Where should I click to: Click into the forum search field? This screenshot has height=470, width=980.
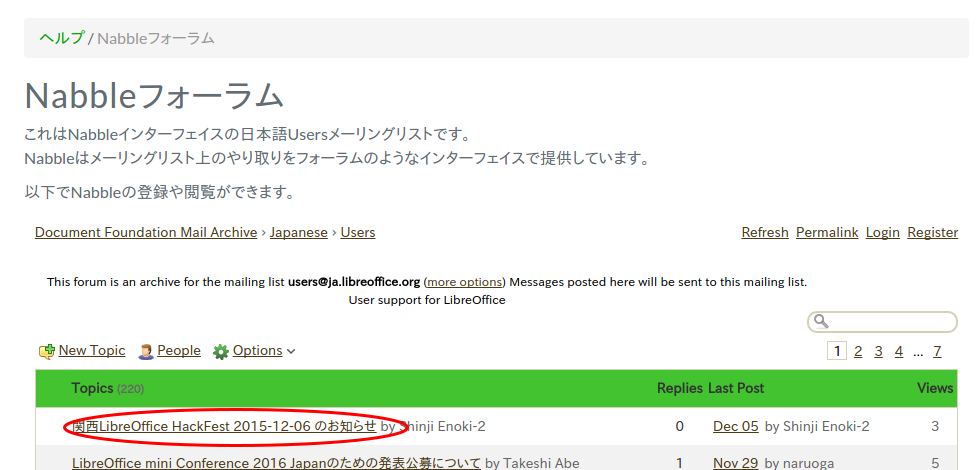pyautogui.click(x=882, y=322)
